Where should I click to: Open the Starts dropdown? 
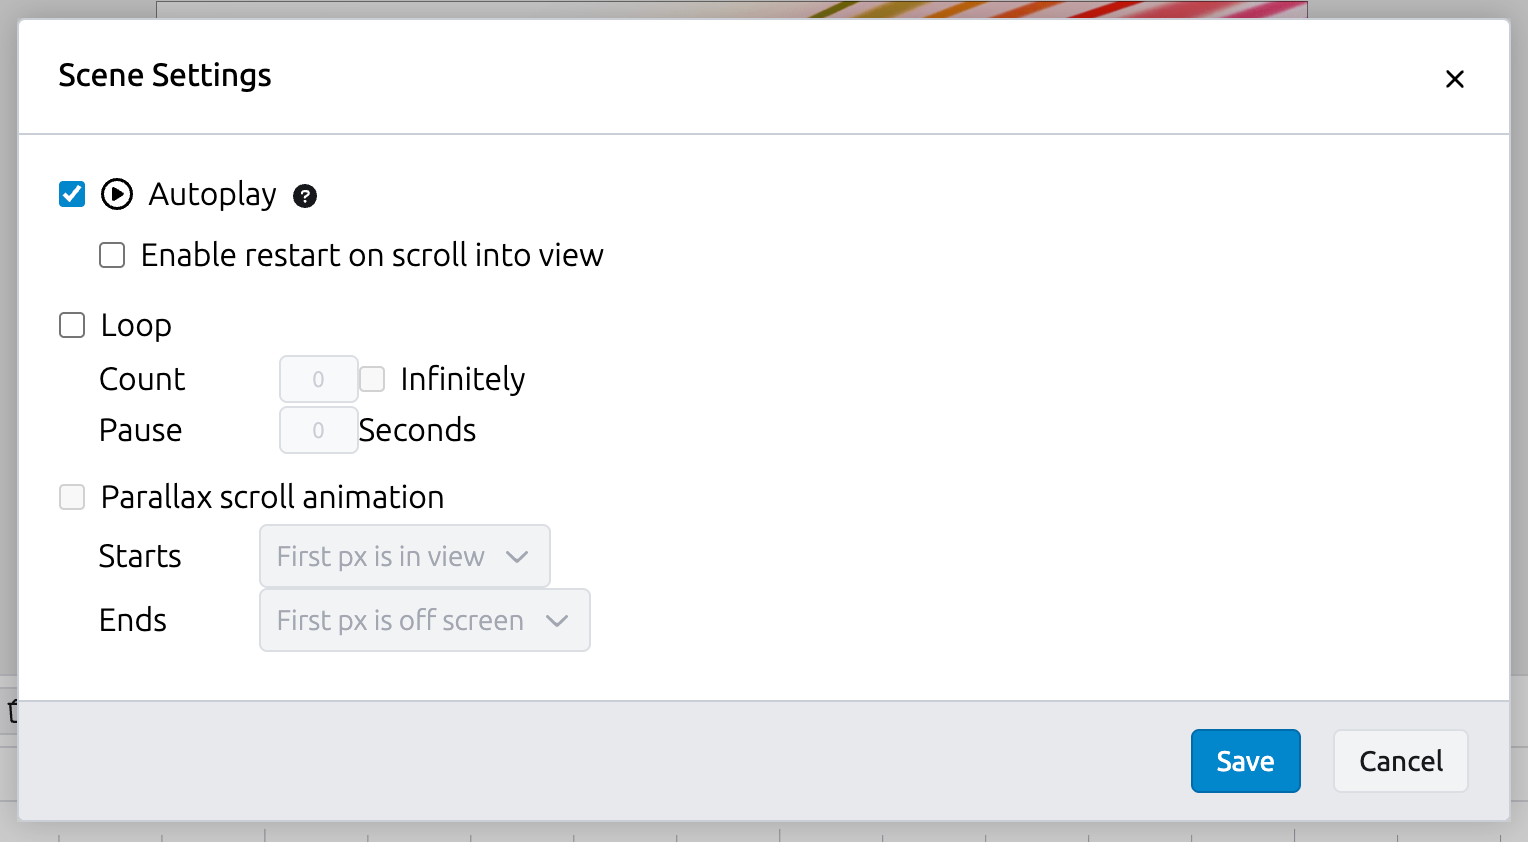[x=404, y=556]
